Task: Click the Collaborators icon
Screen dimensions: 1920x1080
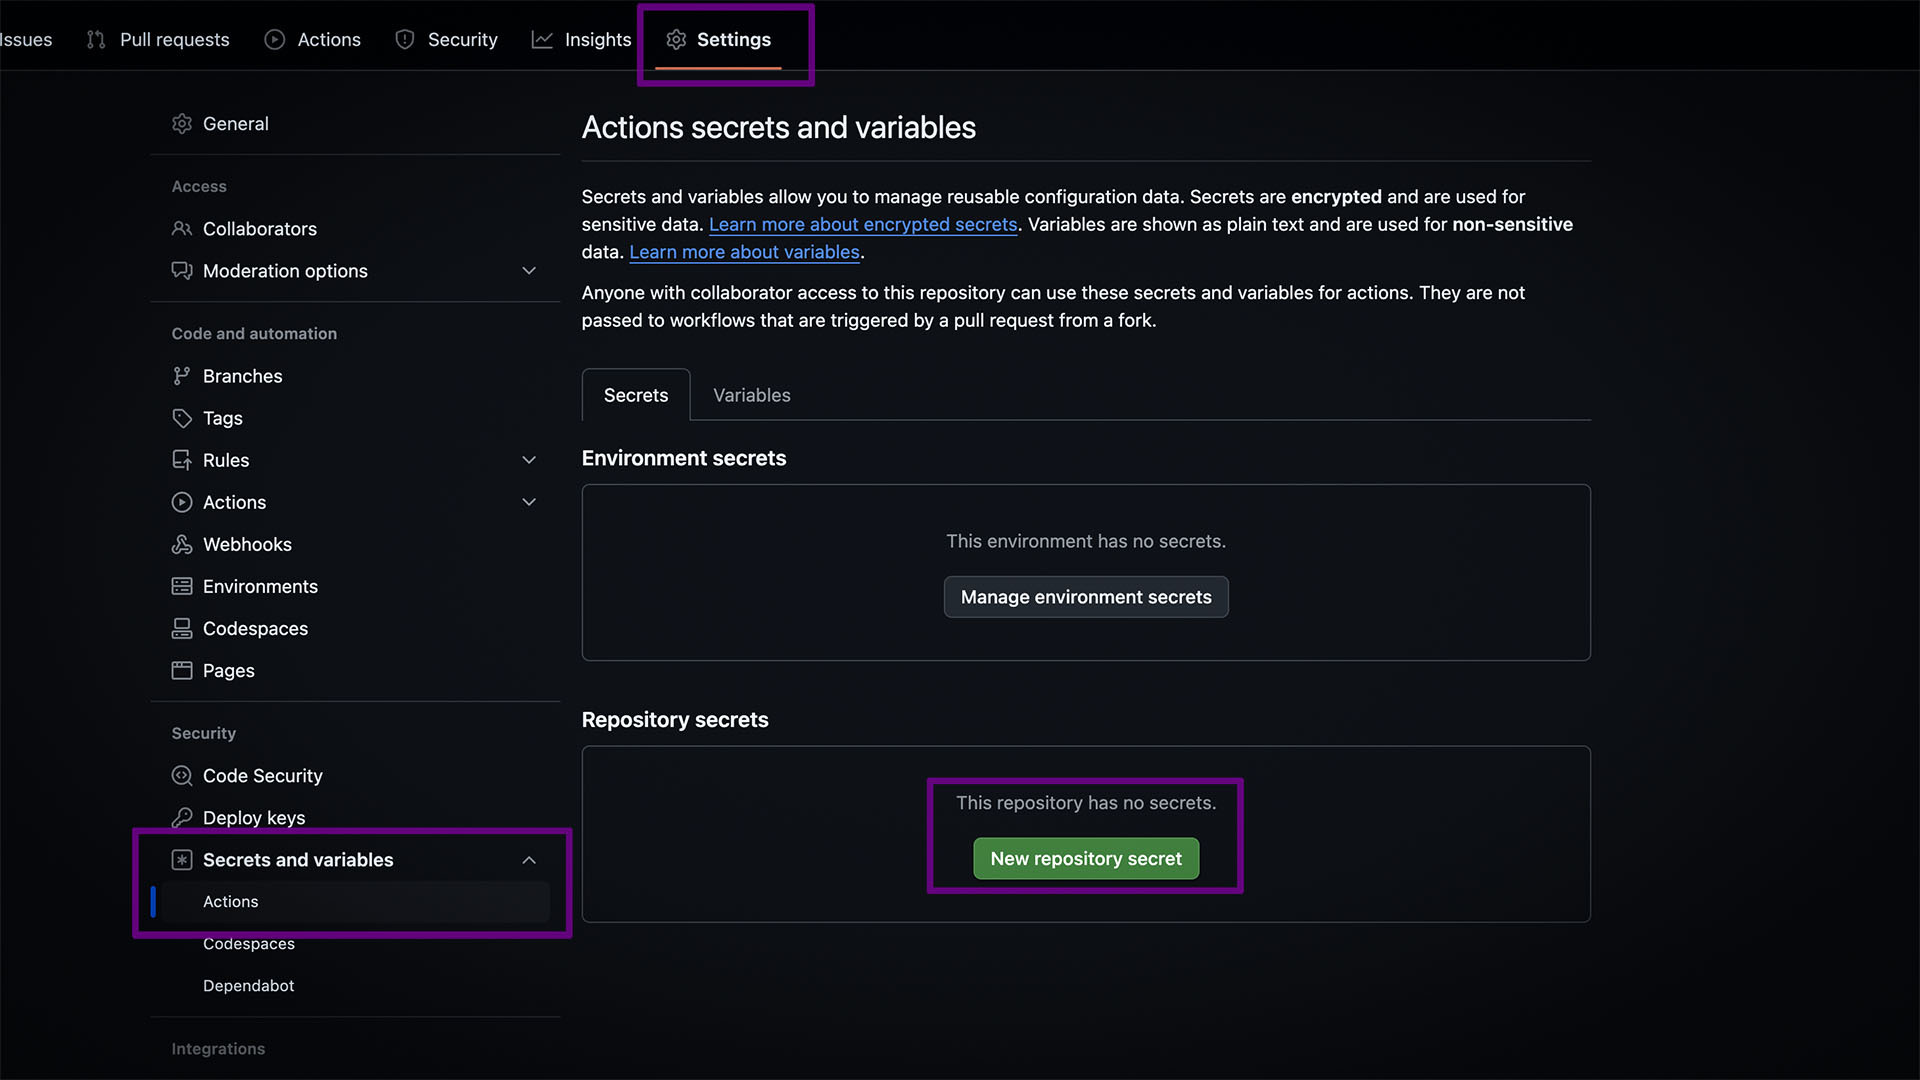Action: [181, 229]
